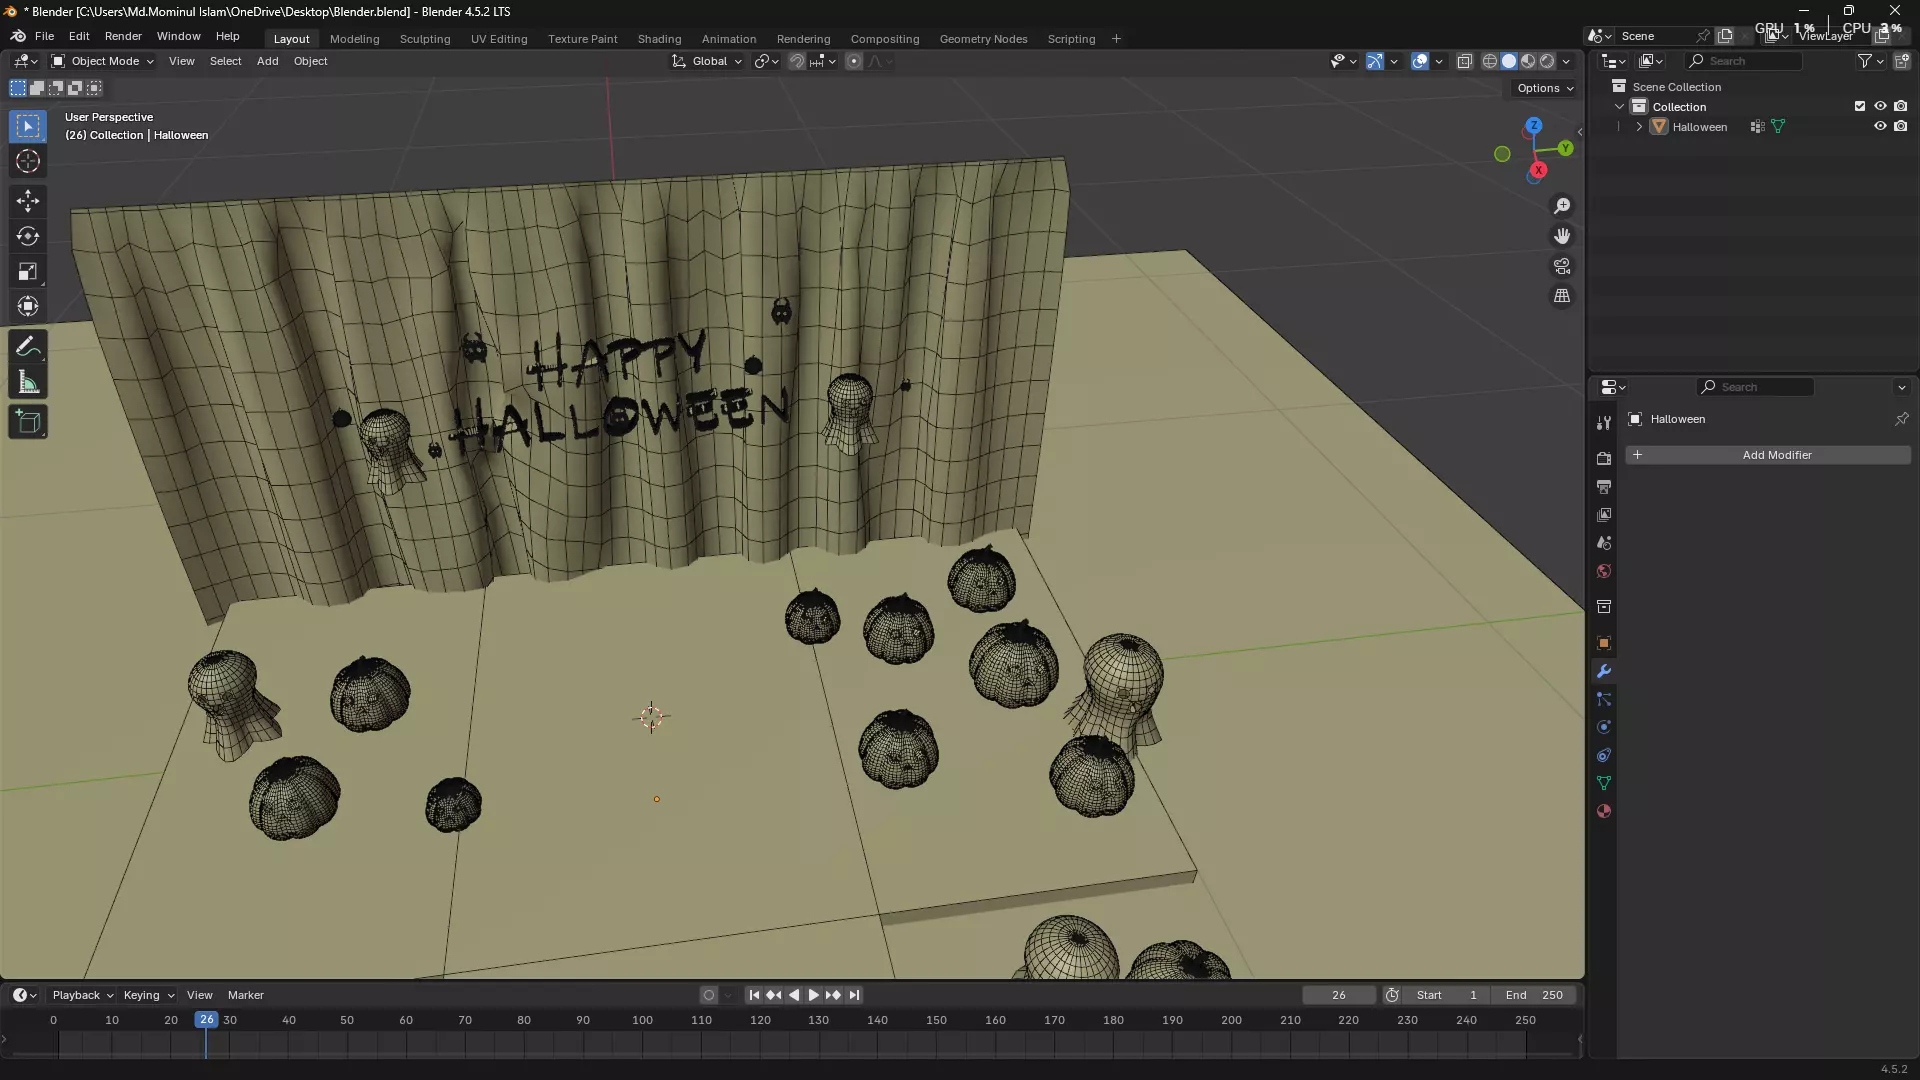Open the Scene properties tab
The height and width of the screenshot is (1080, 1920).
[x=1604, y=542]
